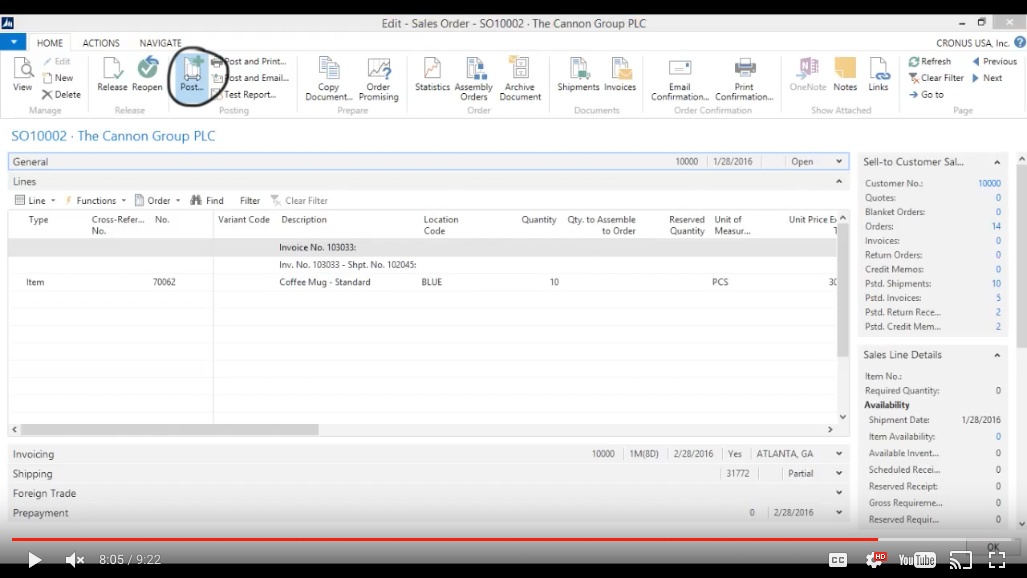Open Customer No. 10000 link
This screenshot has height=578, width=1027.
(989, 183)
